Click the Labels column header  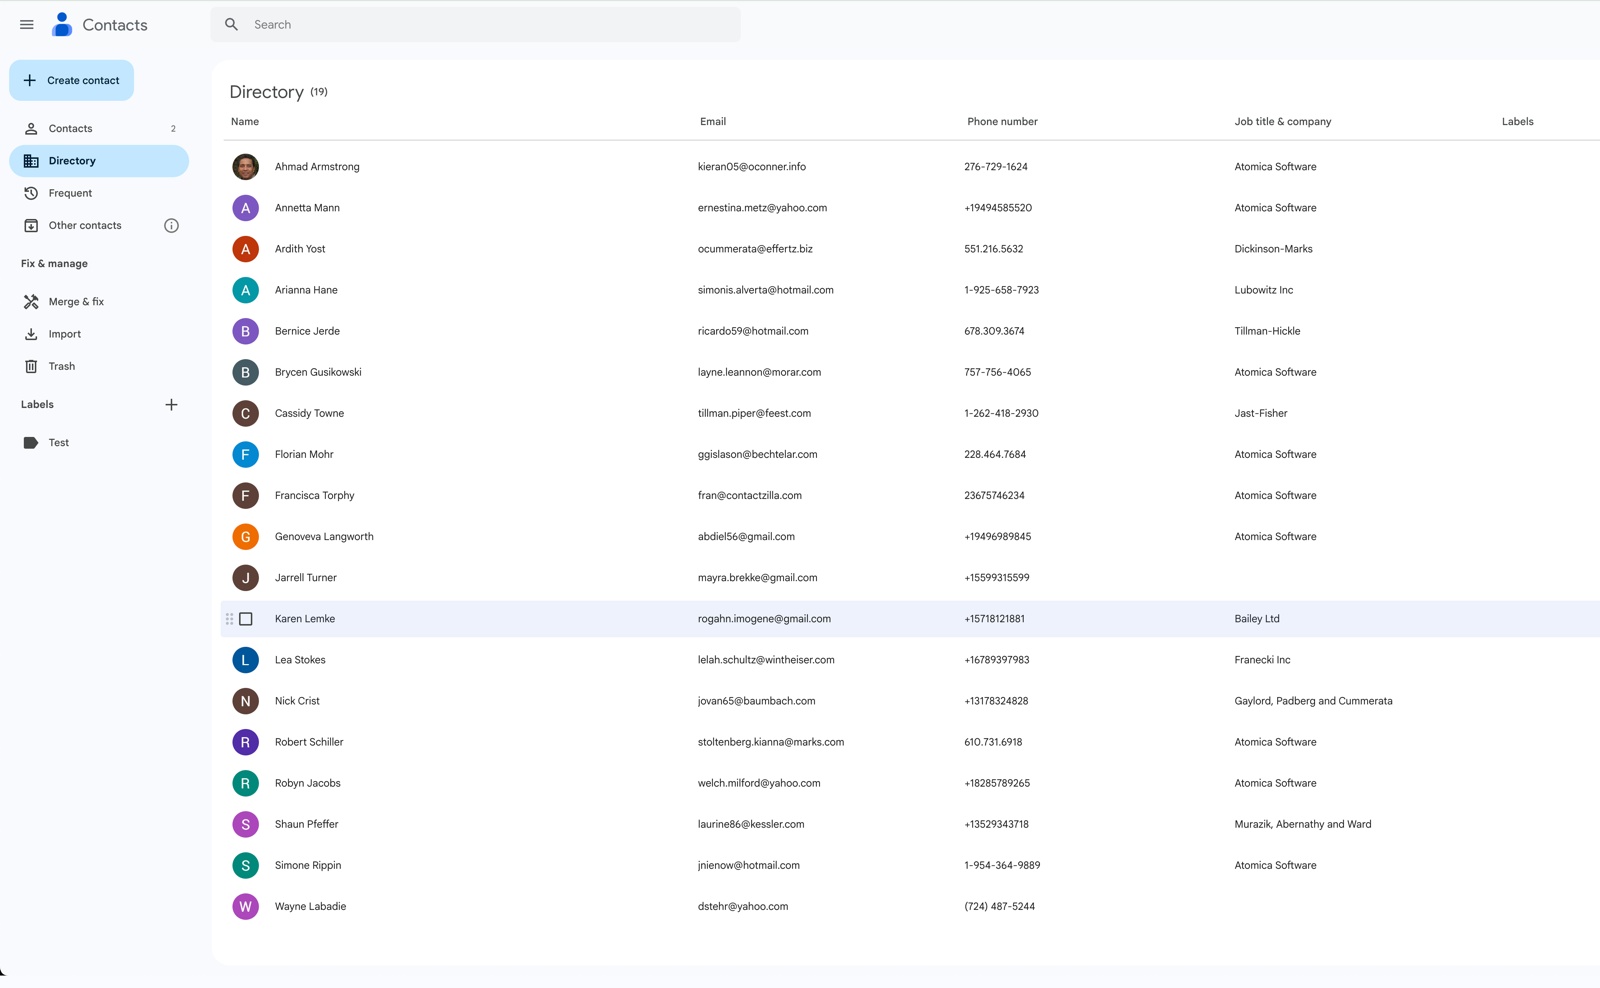point(1517,122)
